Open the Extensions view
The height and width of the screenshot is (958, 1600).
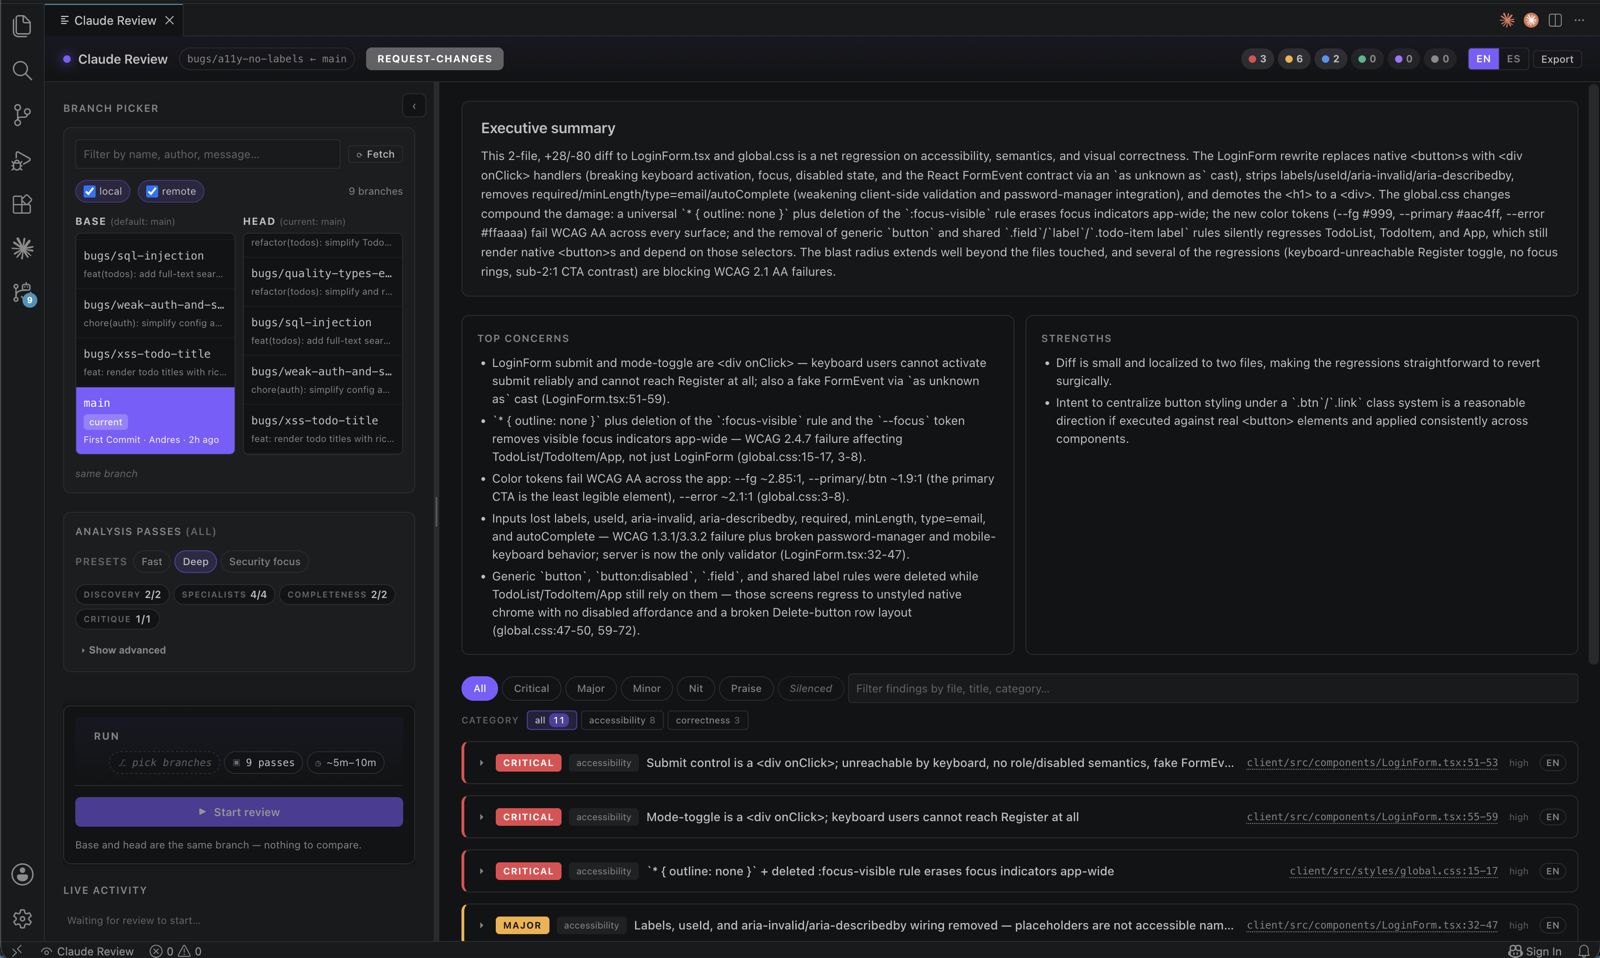pos(22,204)
